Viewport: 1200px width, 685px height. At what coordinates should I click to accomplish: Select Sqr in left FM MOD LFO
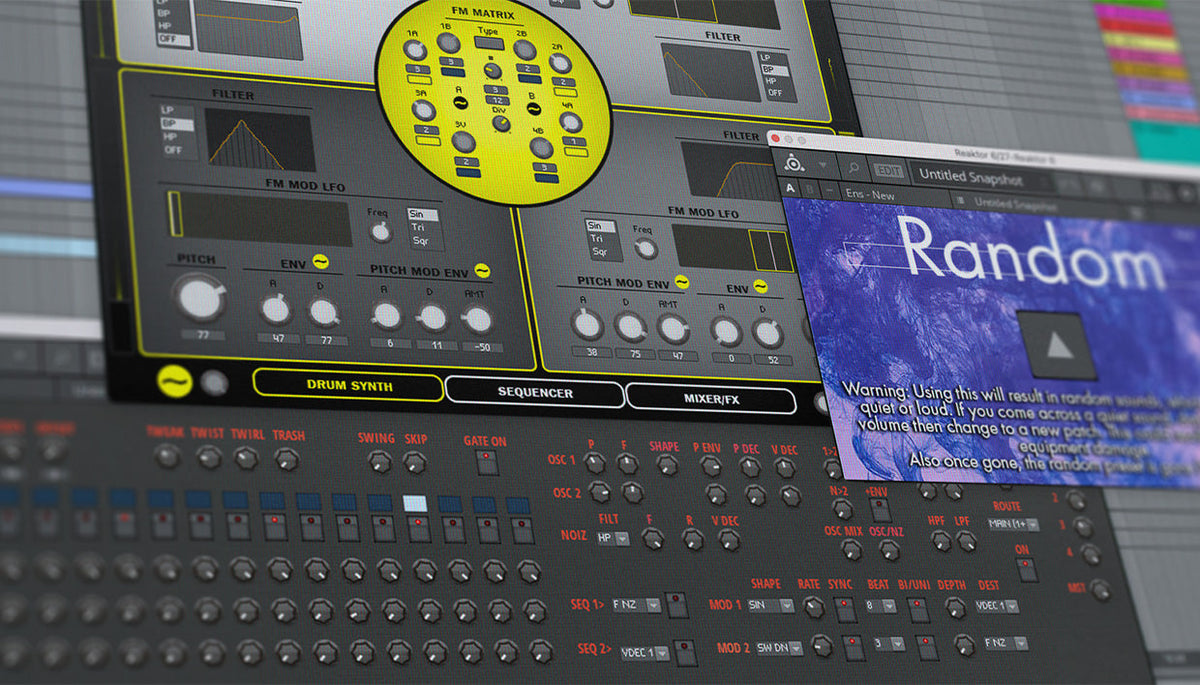point(425,242)
